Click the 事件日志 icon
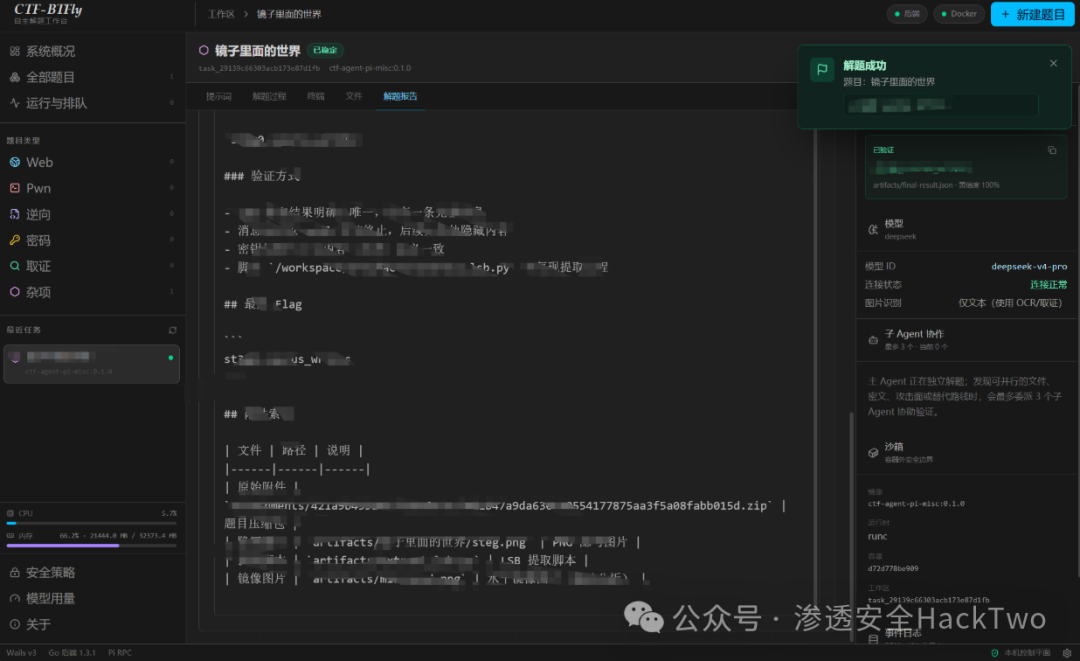Image resolution: width=1080 pixels, height=661 pixels. click(x=873, y=638)
